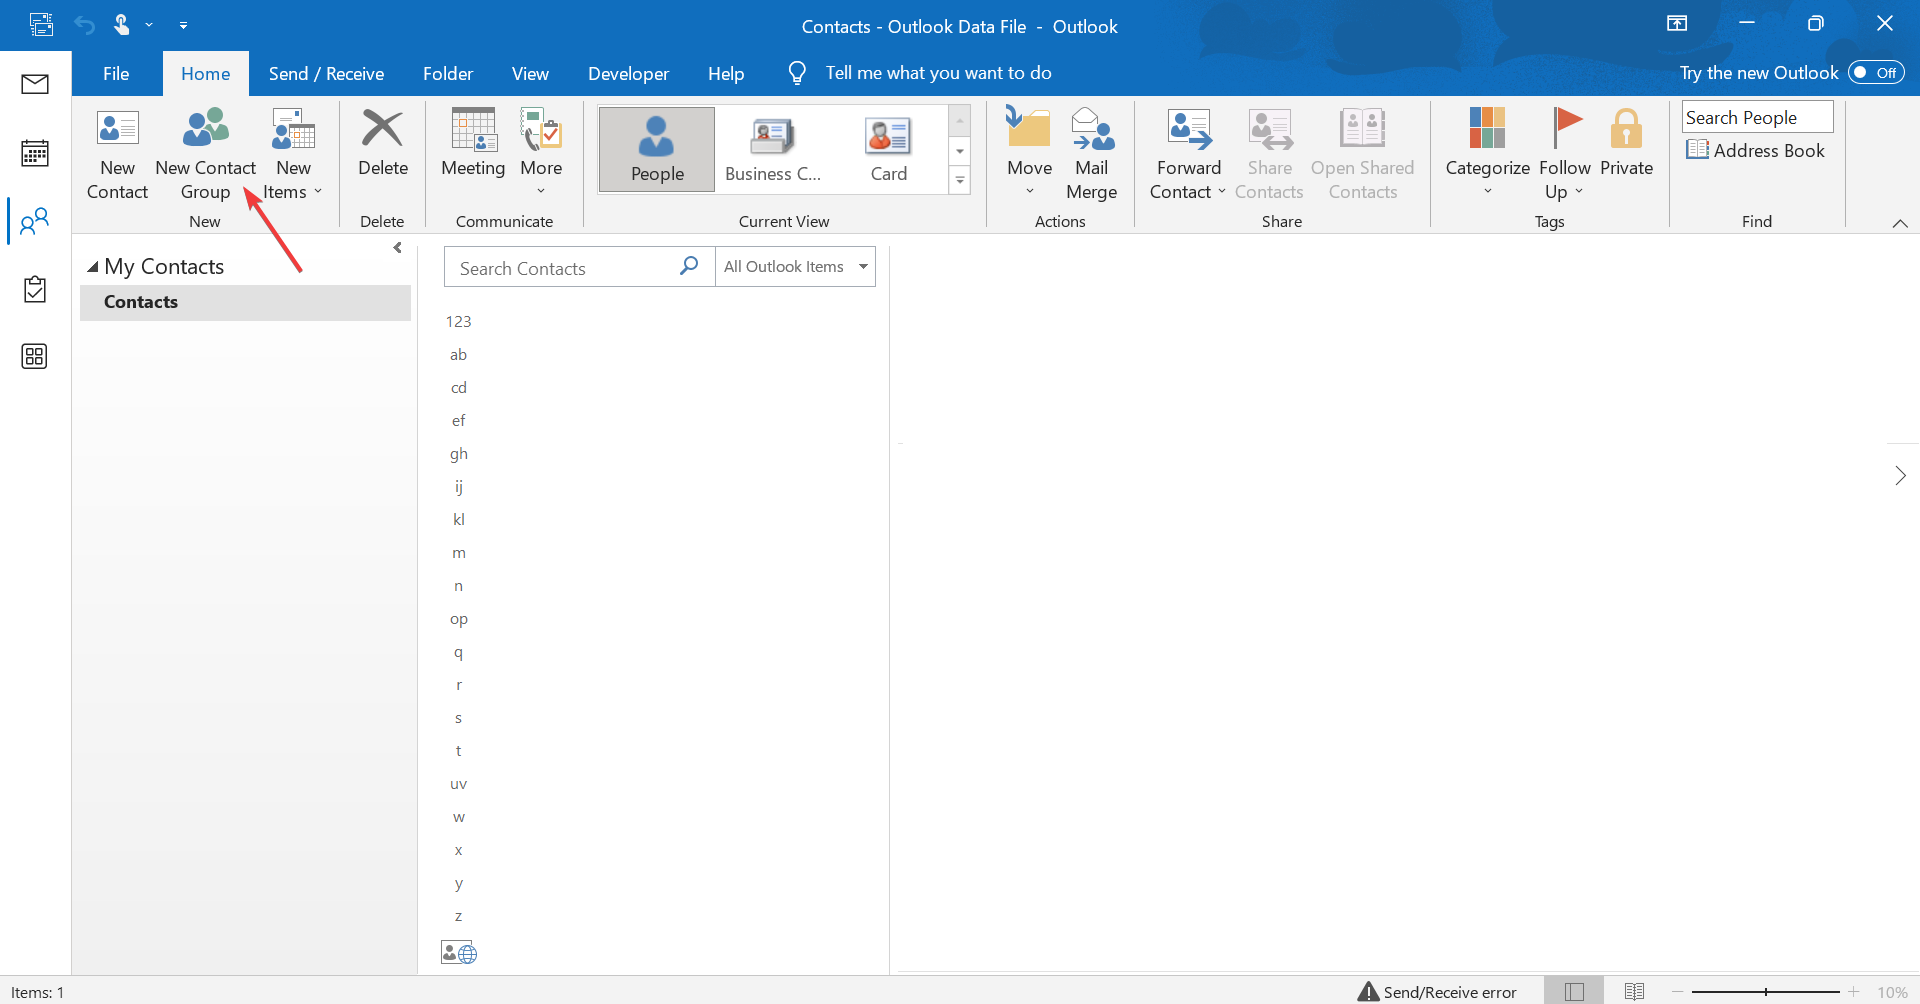Screen dimensions: 1920x1004
Task: Open the Developer tab
Action: [x=628, y=73]
